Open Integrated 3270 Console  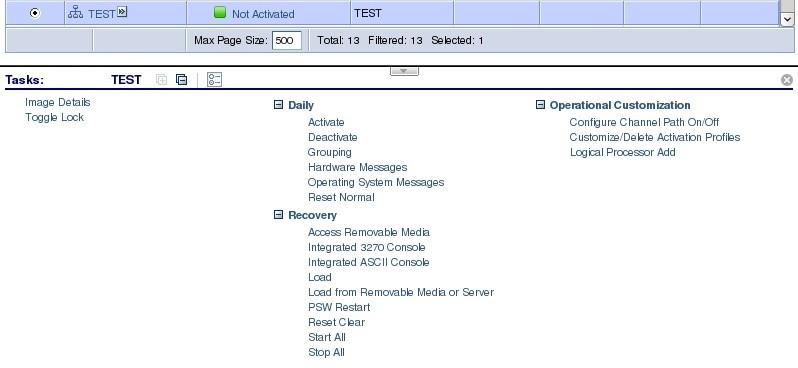[x=366, y=247]
